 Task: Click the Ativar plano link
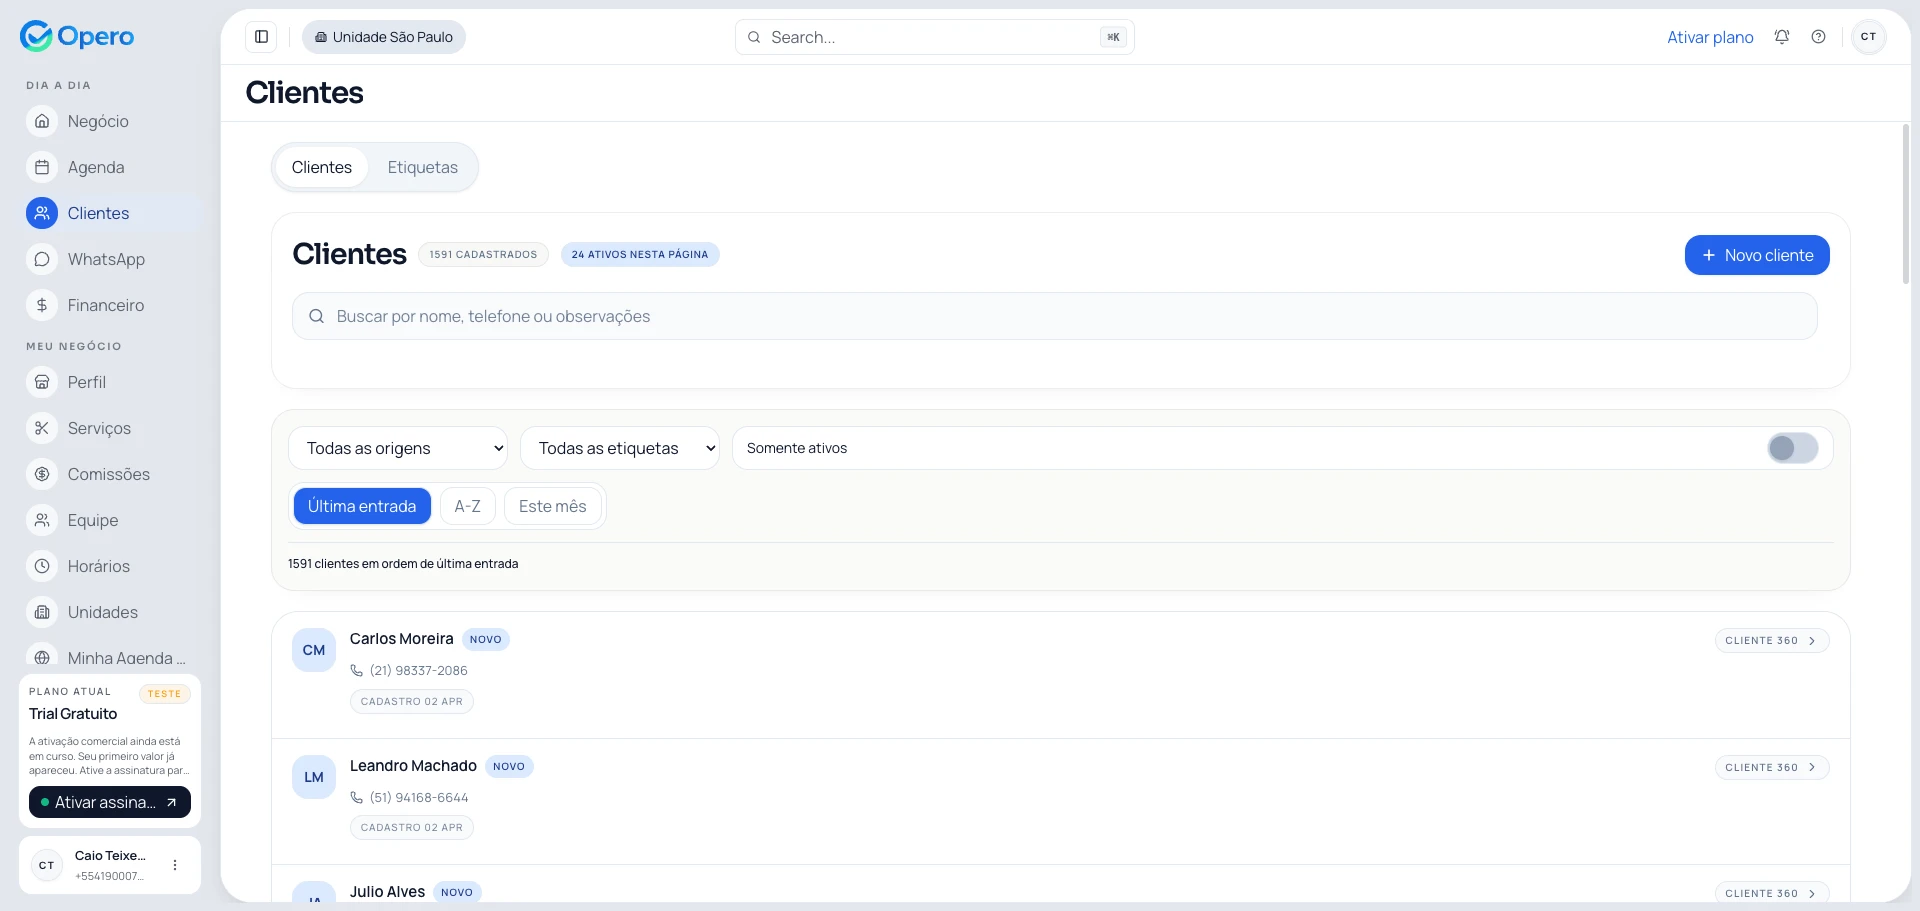click(1709, 36)
